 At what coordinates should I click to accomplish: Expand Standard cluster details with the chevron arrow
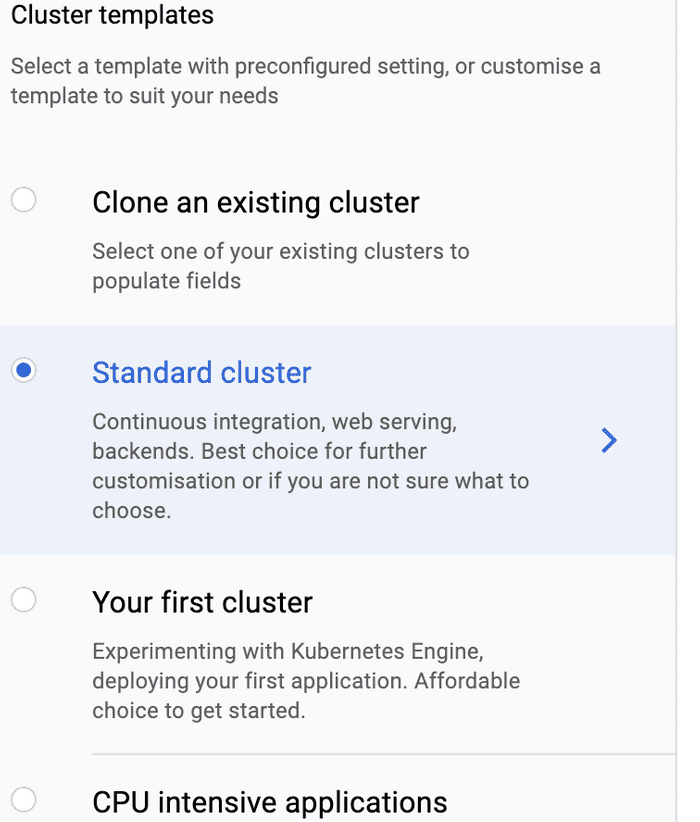tap(609, 440)
